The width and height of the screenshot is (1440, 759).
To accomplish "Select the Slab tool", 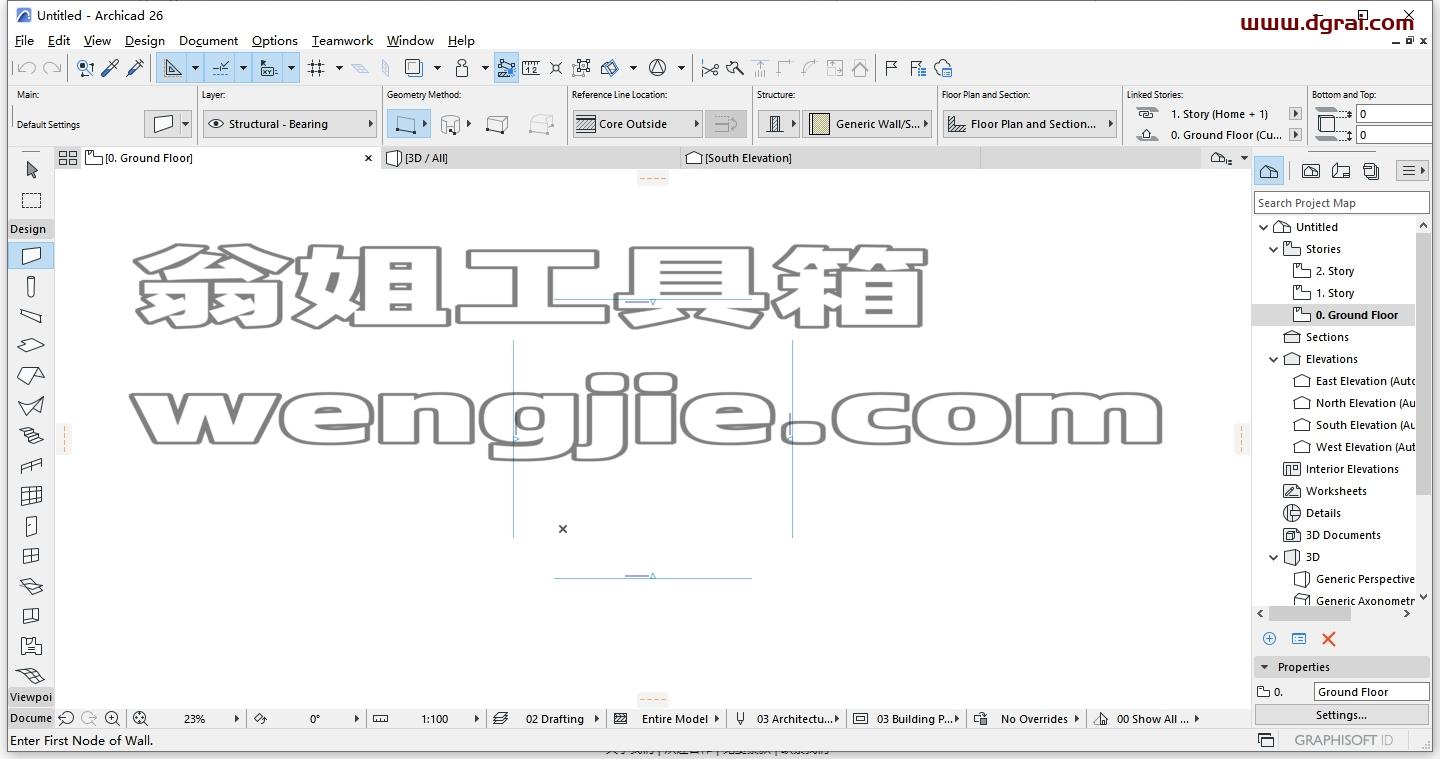I will [31, 346].
